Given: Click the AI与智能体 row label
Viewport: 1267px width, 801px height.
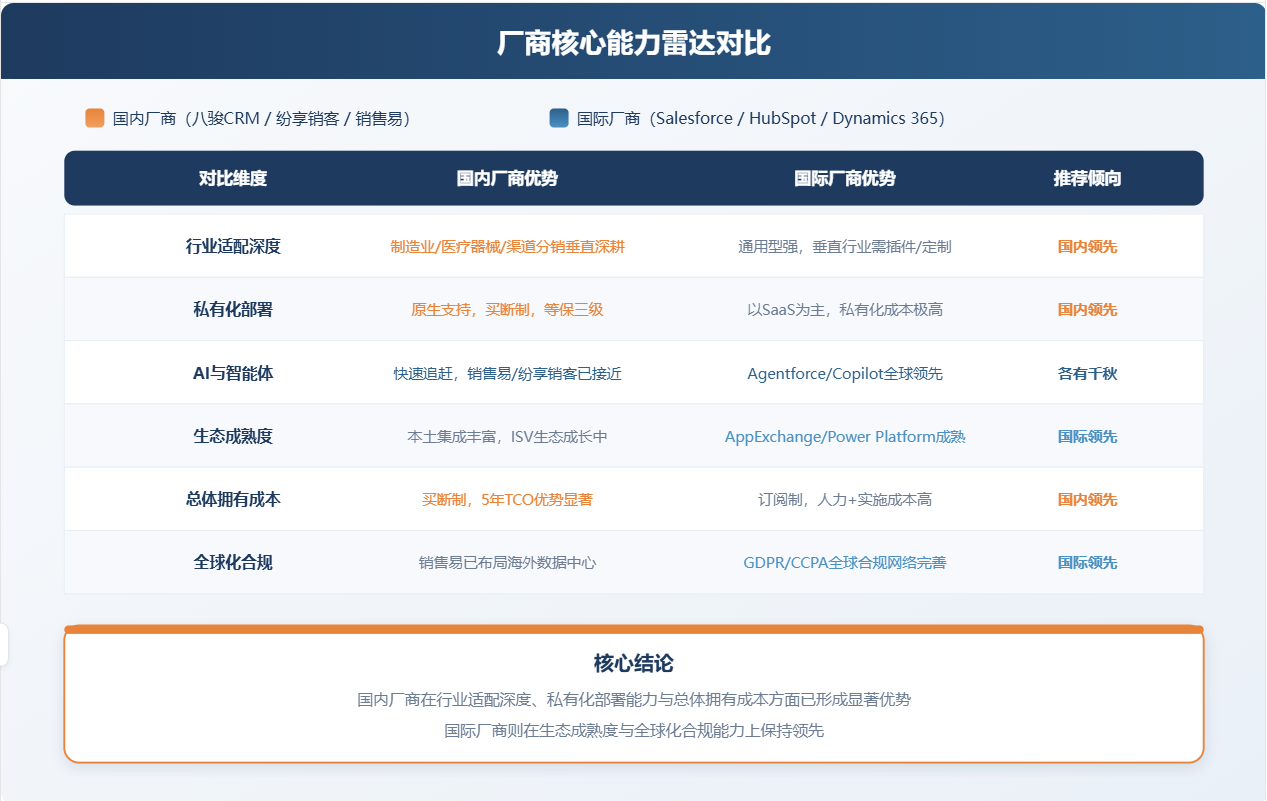Looking at the screenshot, I should tap(233, 373).
